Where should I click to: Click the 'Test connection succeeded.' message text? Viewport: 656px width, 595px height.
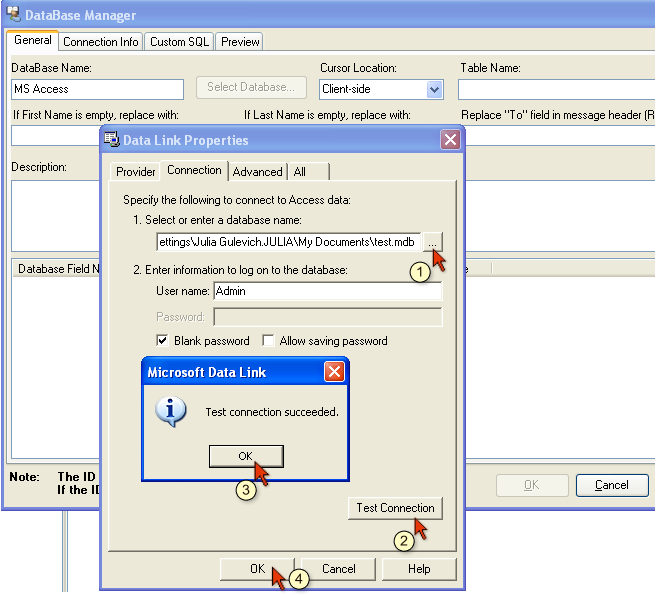pos(272,412)
